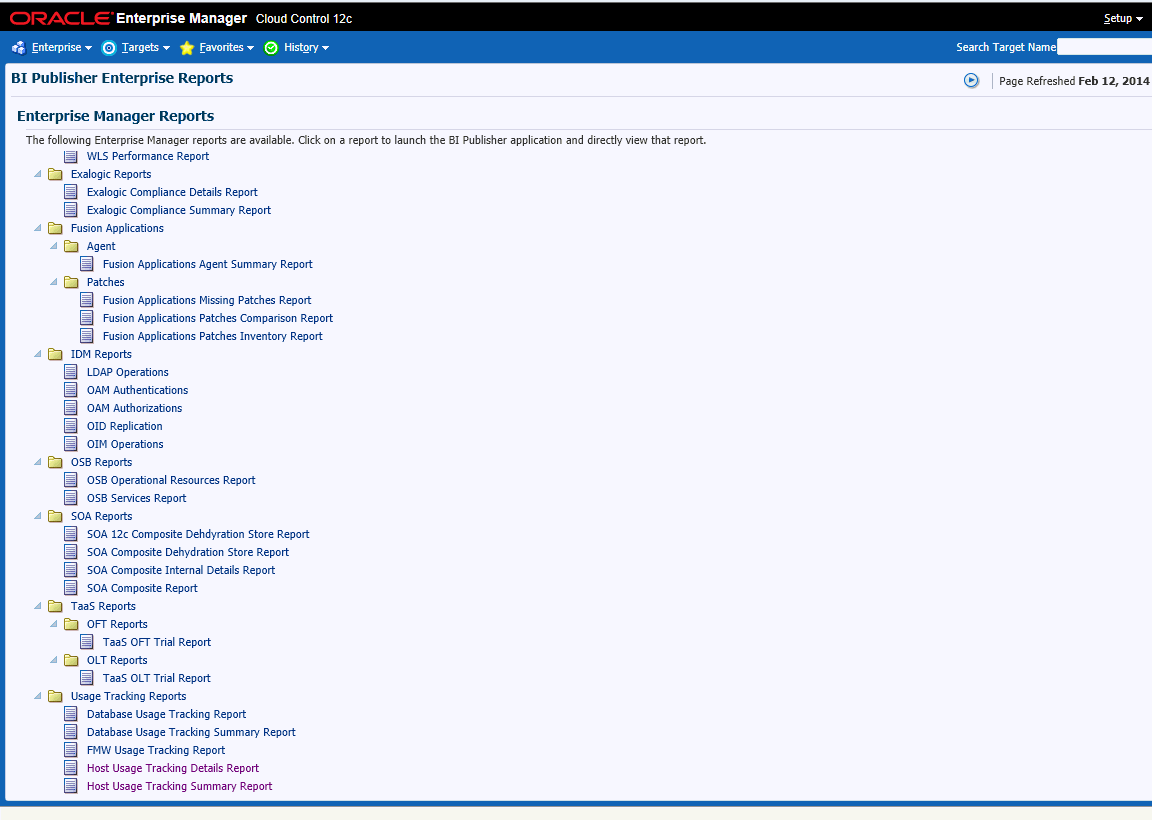Screen dimensions: 1152x820
Task: Click the SOA Reports folder icon
Action: pos(55,516)
